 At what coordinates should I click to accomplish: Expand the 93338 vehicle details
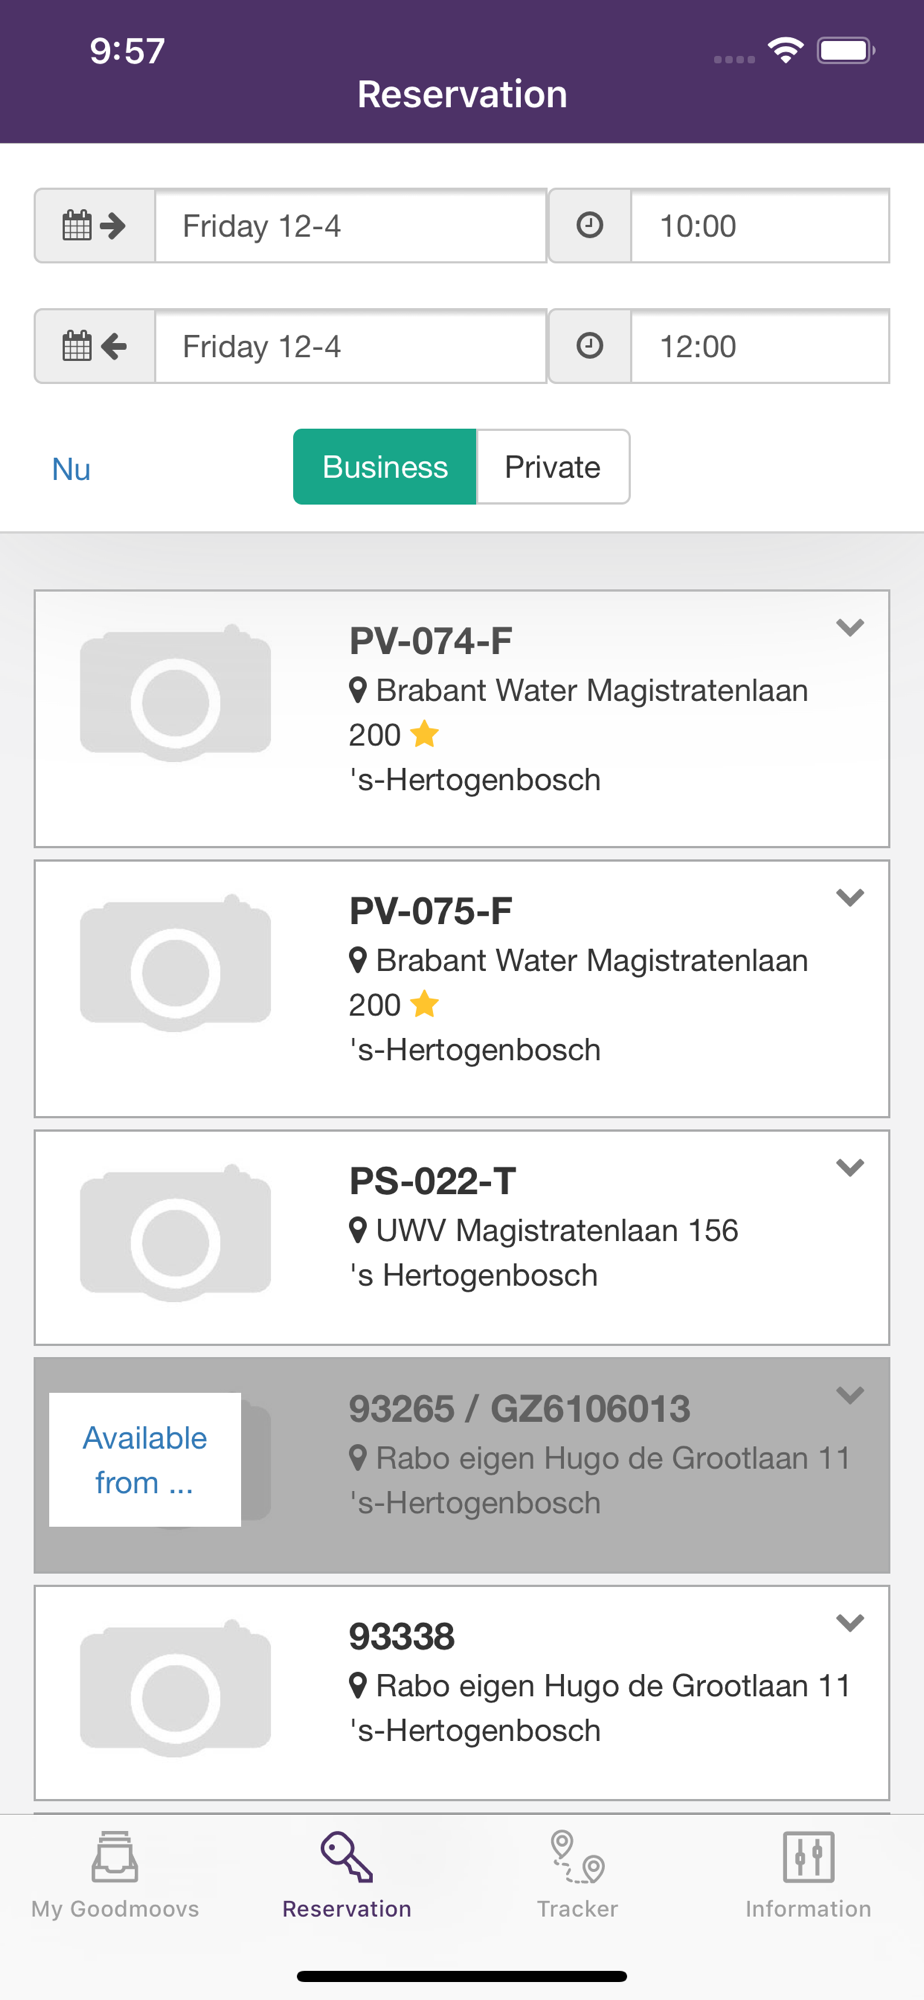(x=850, y=1623)
